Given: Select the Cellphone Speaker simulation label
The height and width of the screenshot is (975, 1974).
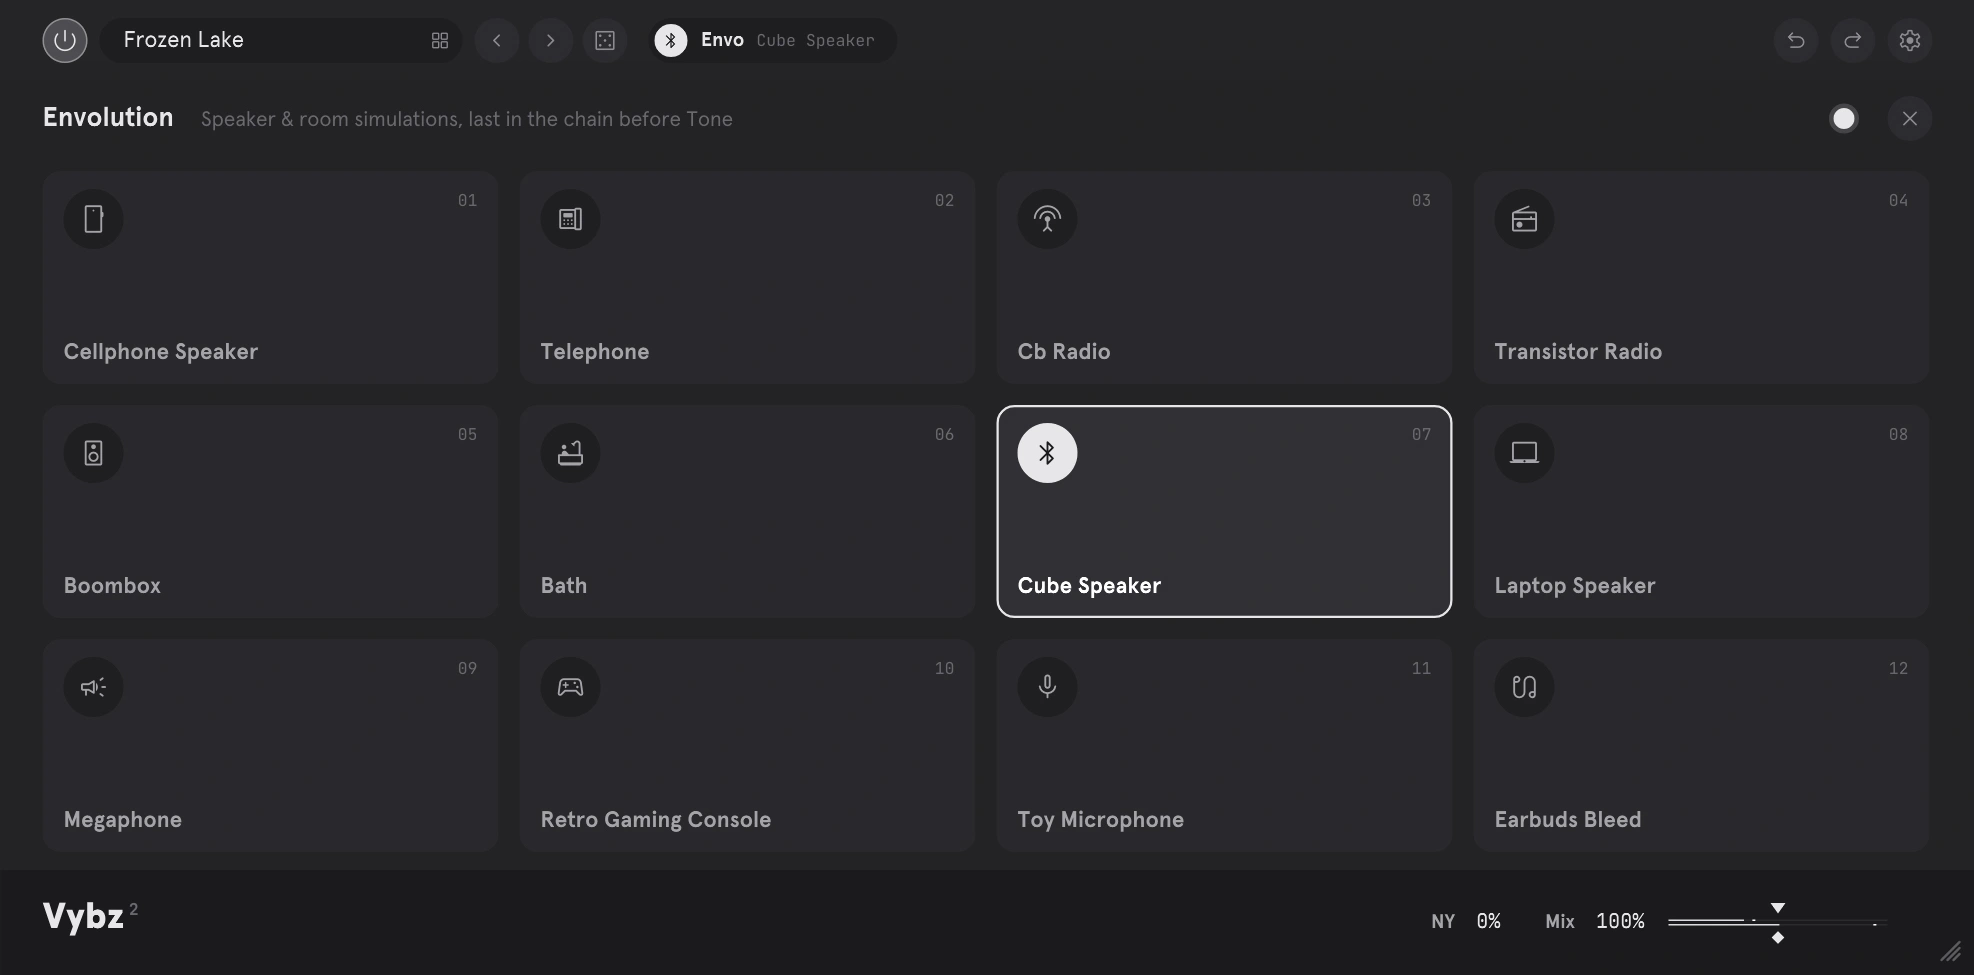Looking at the screenshot, I should click(x=161, y=352).
